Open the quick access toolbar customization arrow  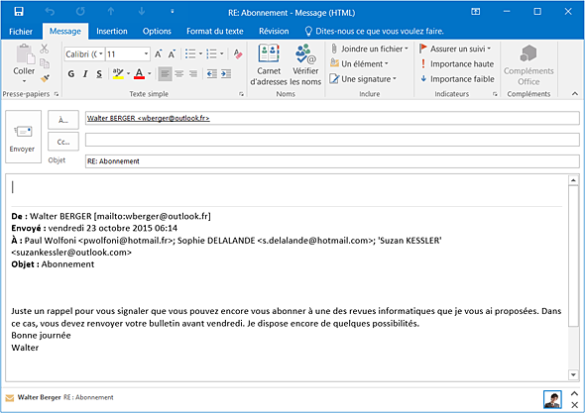point(172,12)
